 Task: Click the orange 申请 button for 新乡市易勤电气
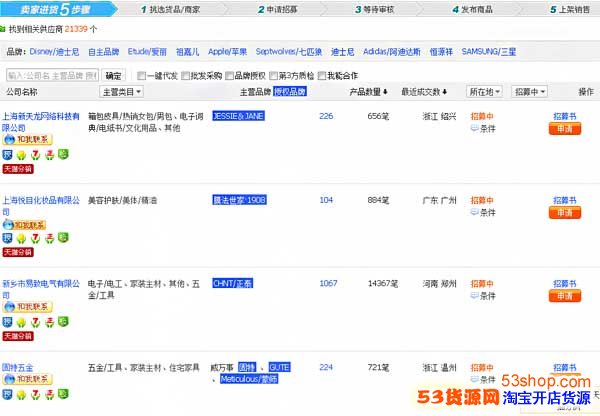coord(563,296)
